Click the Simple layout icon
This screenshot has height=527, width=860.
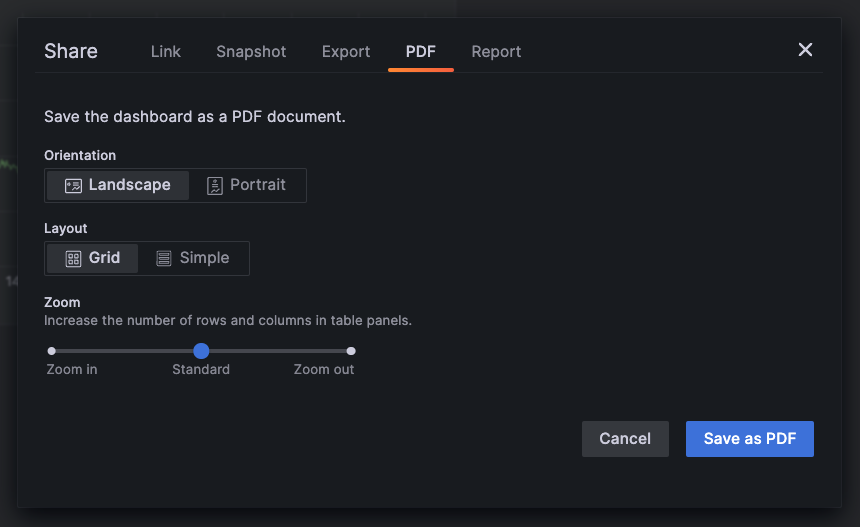pos(164,258)
